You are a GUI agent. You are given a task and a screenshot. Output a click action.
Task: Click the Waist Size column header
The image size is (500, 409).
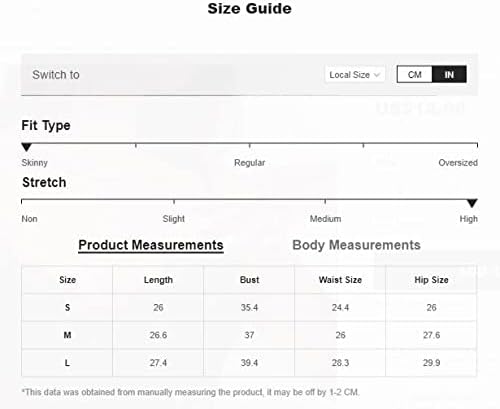pyautogui.click(x=340, y=280)
